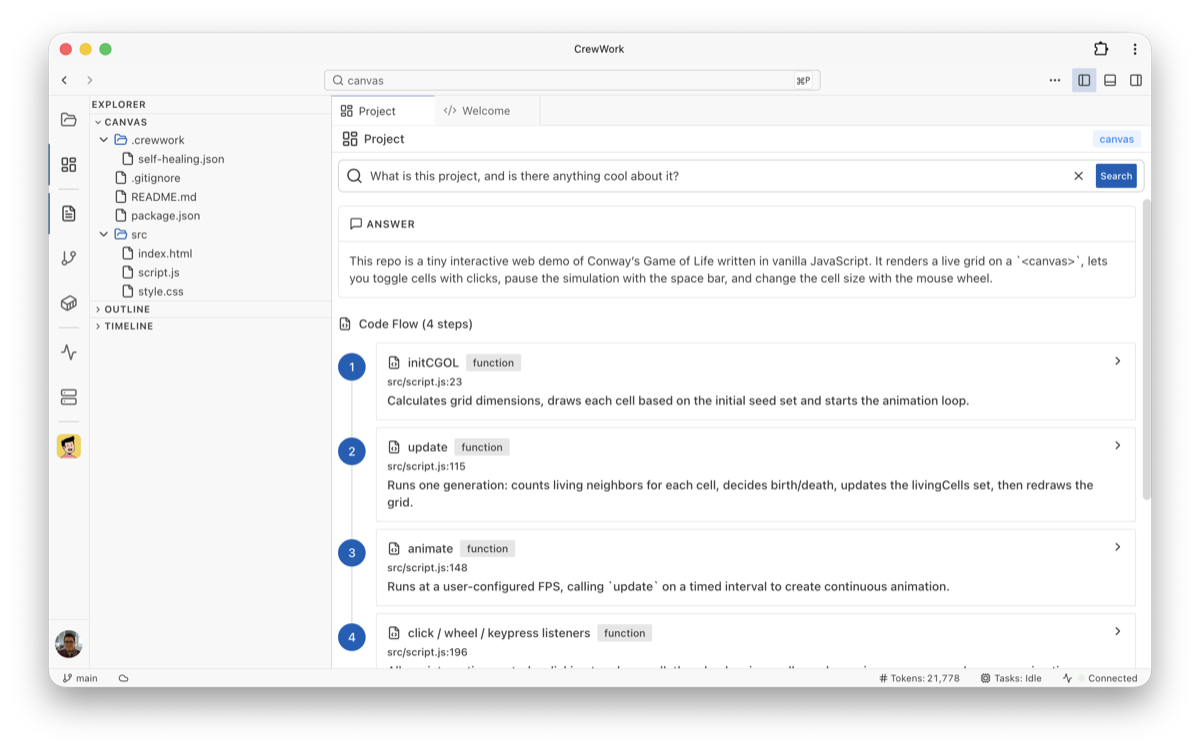Open the Project grid view in activity bar
Viewport: 1200px width, 751px height.
pyautogui.click(x=69, y=165)
